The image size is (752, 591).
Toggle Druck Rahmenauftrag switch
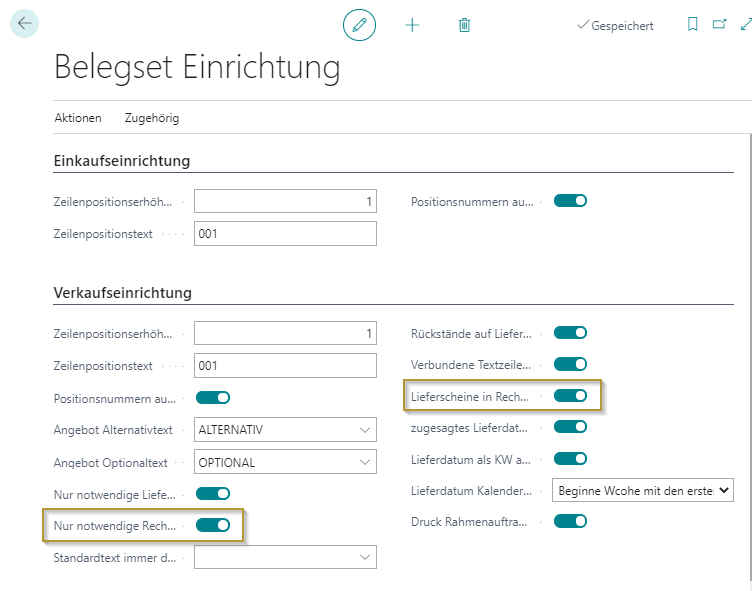click(x=570, y=521)
